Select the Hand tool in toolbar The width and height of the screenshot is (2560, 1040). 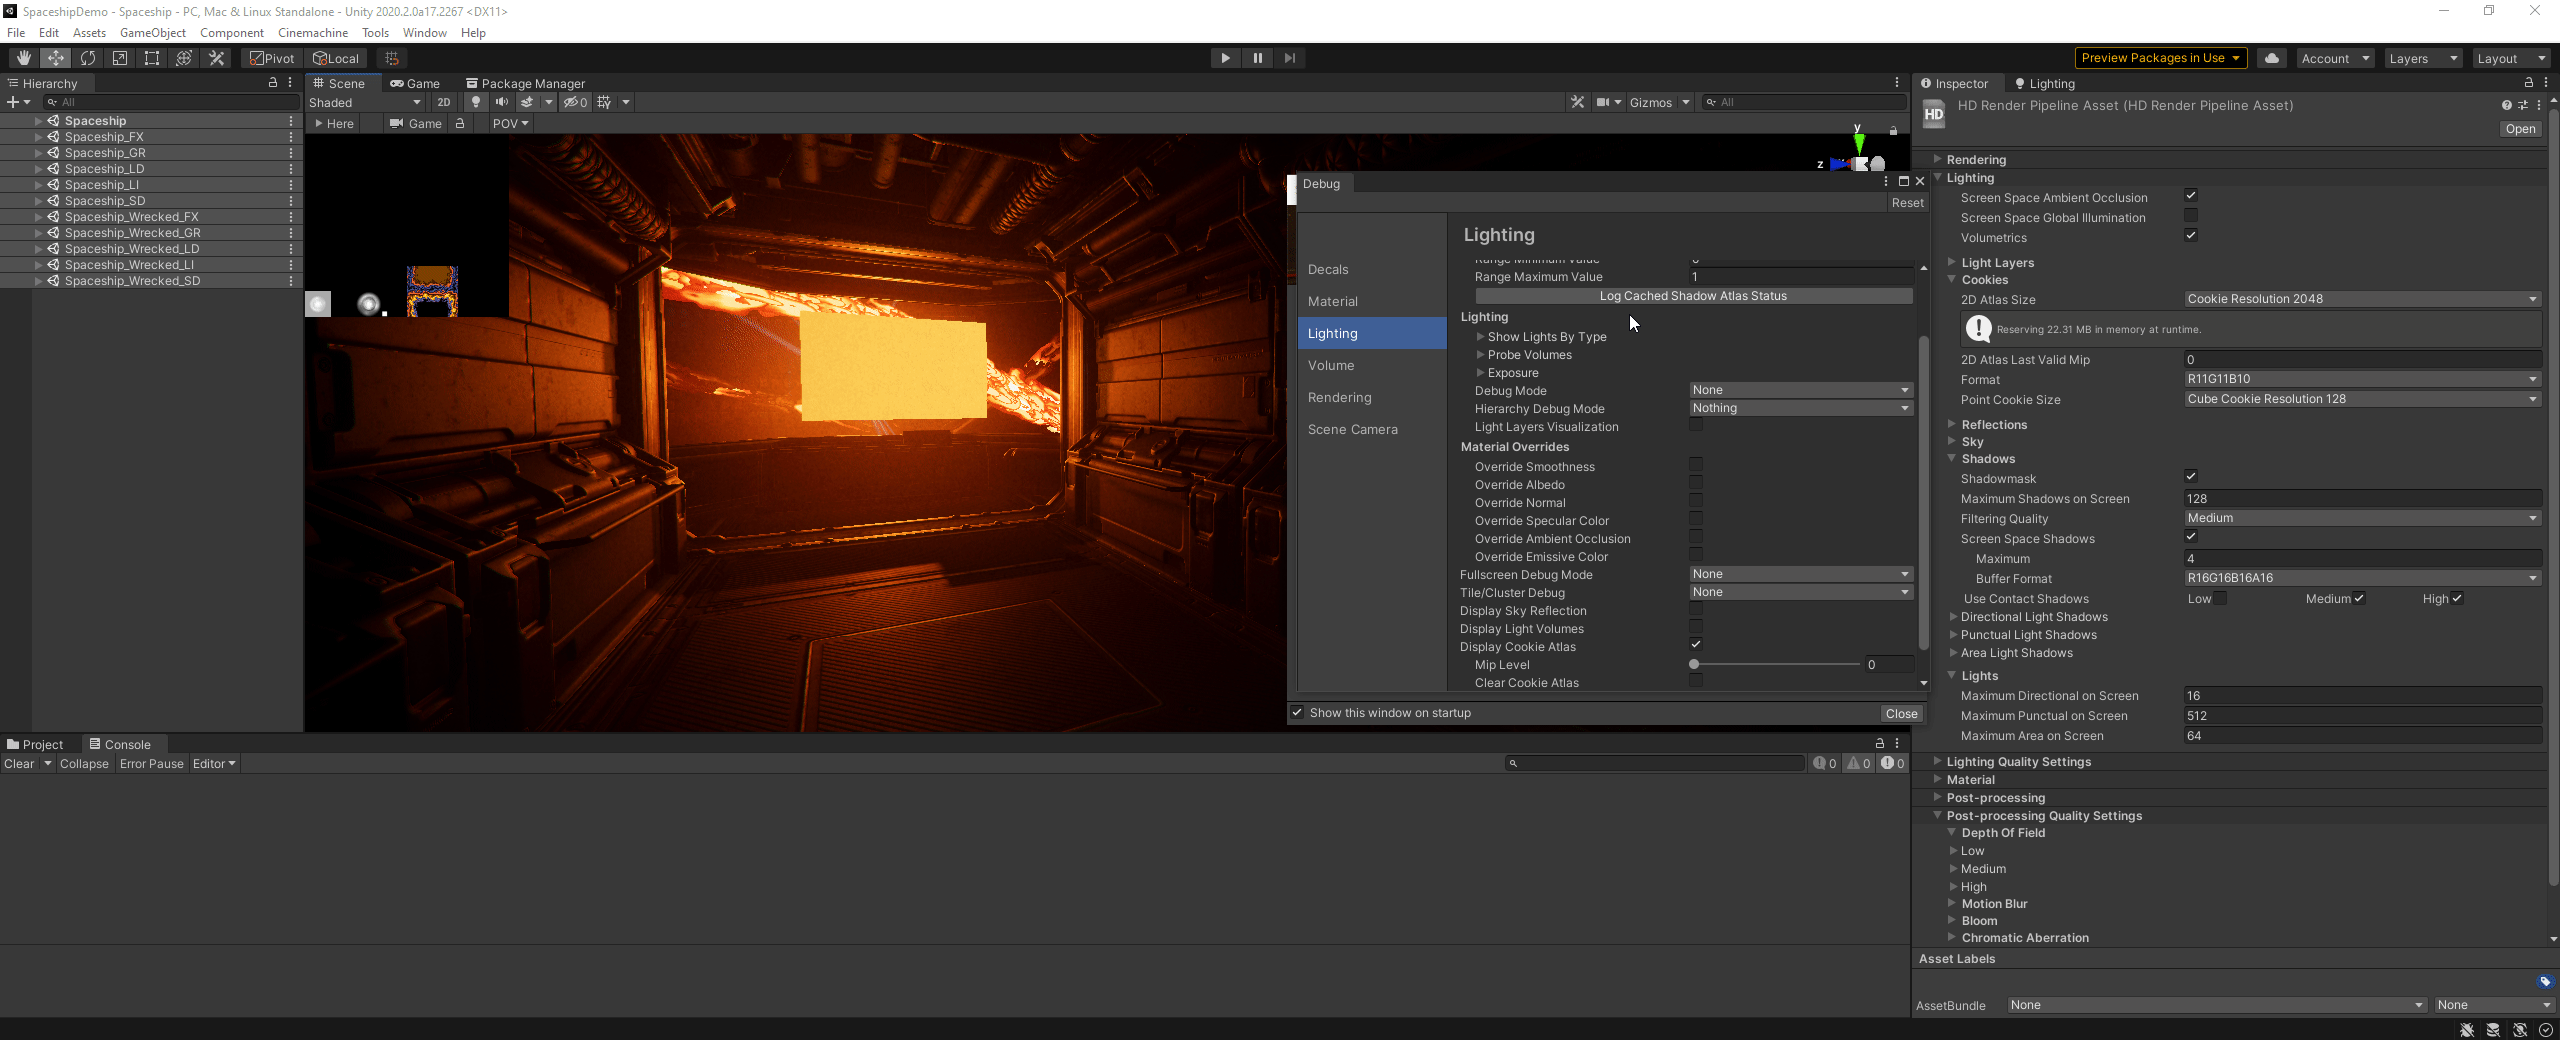23,58
